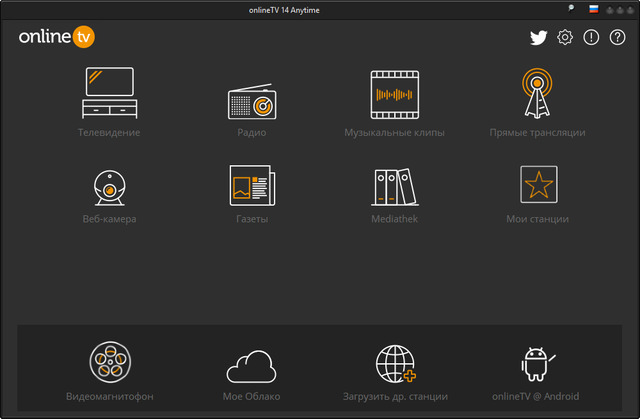Open the Мое Облако cloud icon

pos(251,365)
